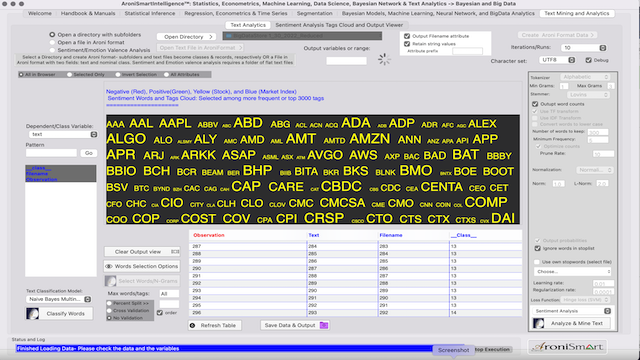Select Percent Split validation
The width and height of the screenshot is (640, 360).
click(x=109, y=303)
